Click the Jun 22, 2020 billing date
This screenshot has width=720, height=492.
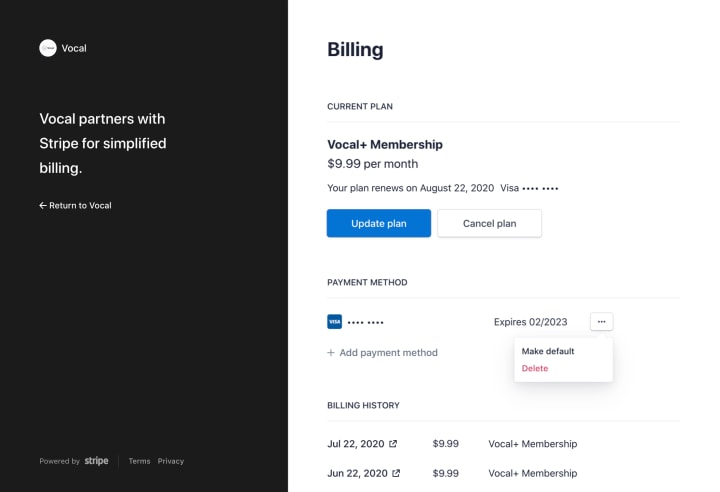[357, 473]
